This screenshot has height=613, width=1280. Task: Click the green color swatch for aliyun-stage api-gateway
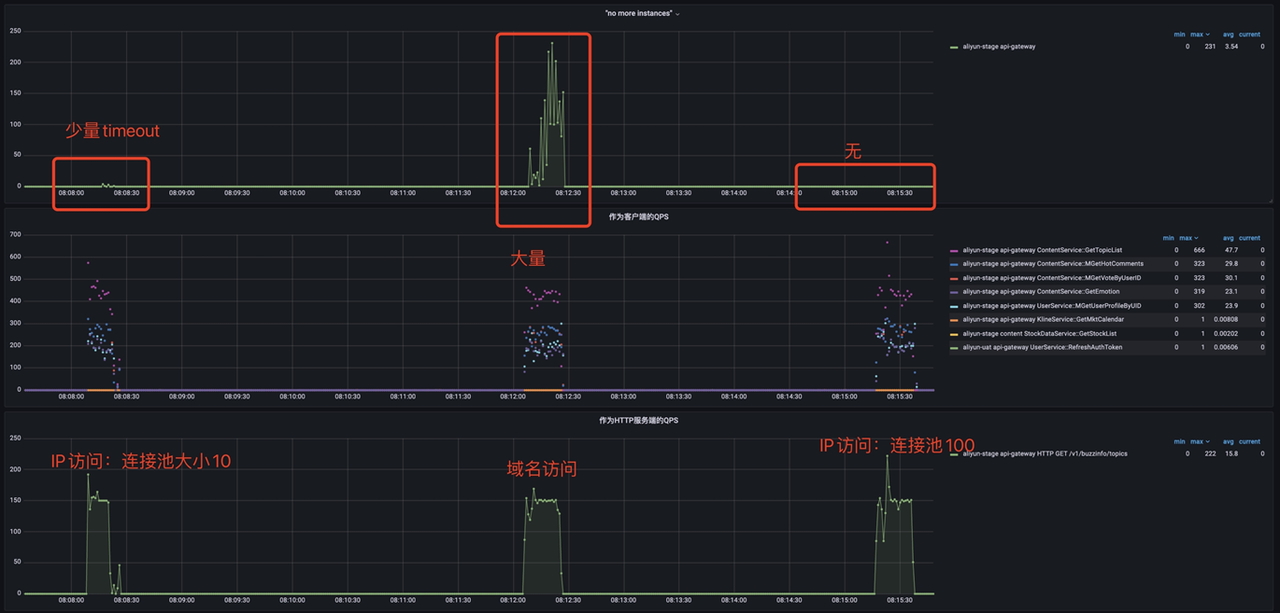pyautogui.click(x=954, y=46)
